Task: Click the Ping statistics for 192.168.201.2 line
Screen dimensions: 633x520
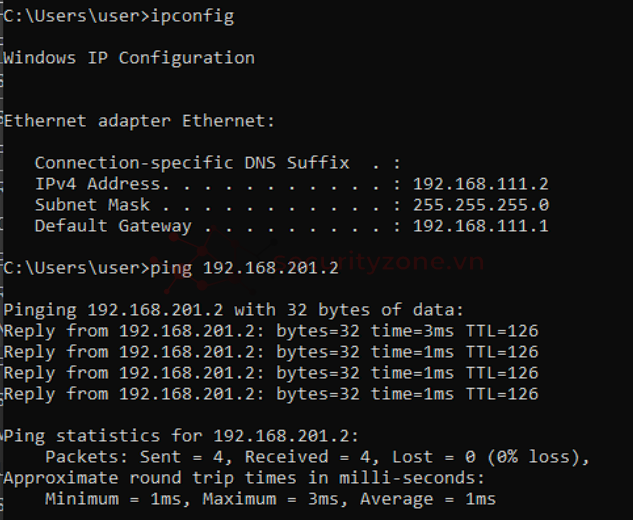Action: (x=180, y=436)
